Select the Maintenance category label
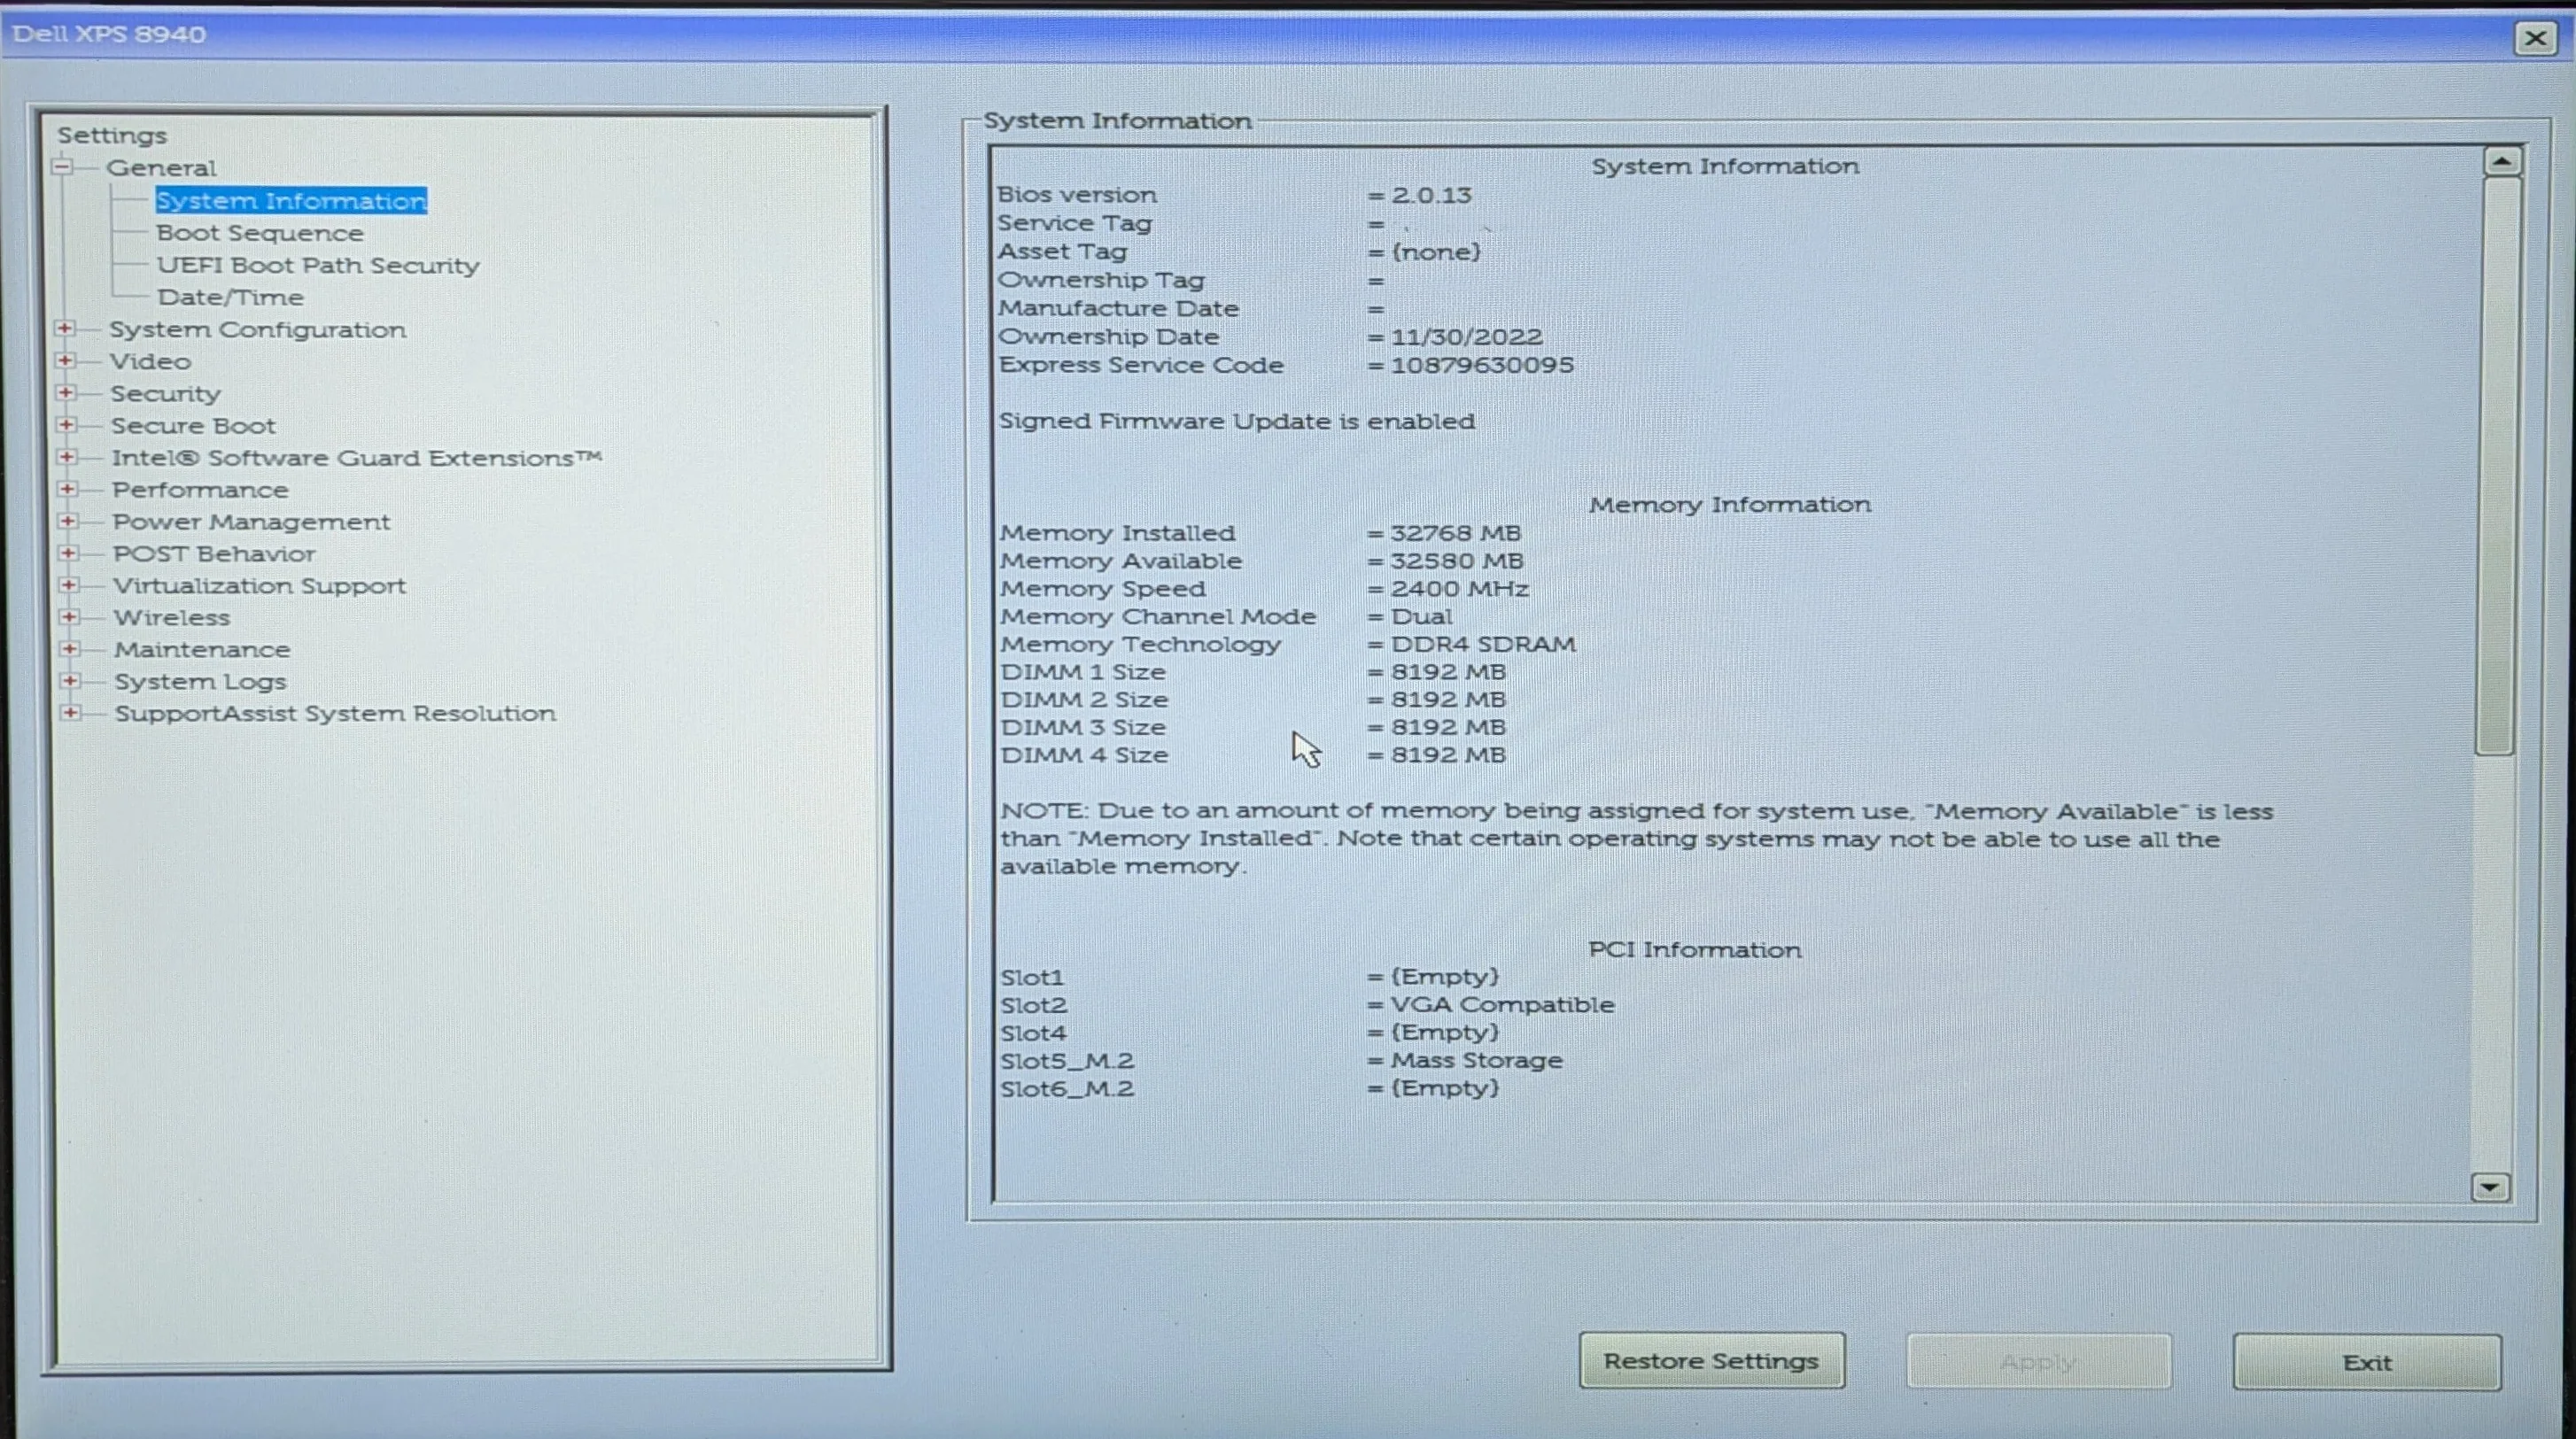The height and width of the screenshot is (1439, 2576). click(x=202, y=650)
